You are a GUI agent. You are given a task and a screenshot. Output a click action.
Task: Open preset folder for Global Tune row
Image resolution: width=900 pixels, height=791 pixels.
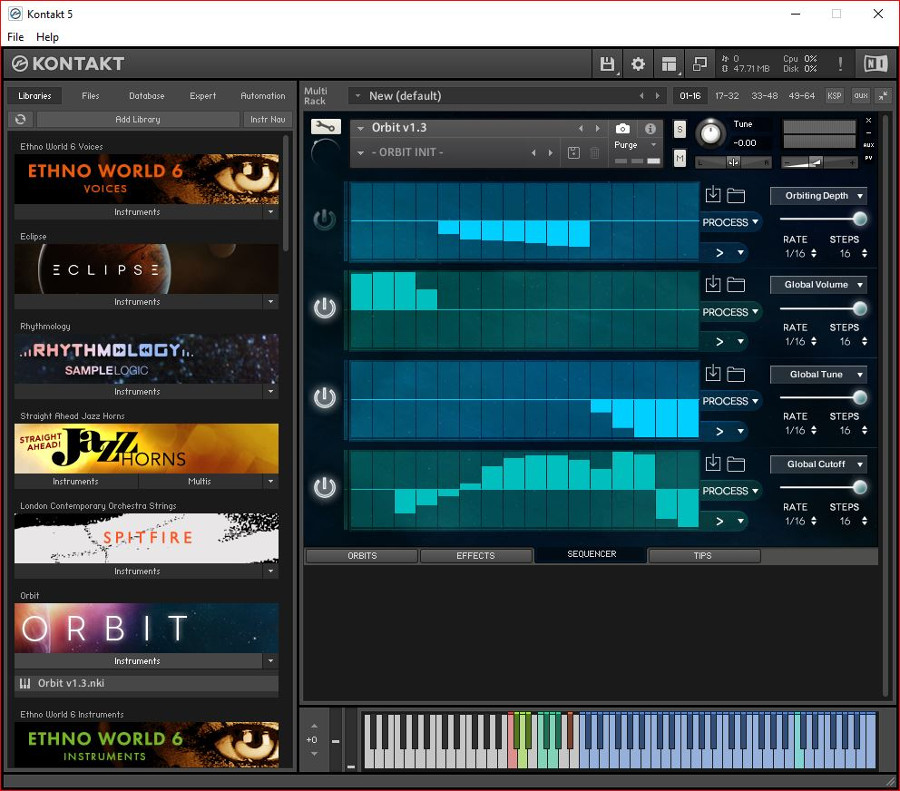736,374
